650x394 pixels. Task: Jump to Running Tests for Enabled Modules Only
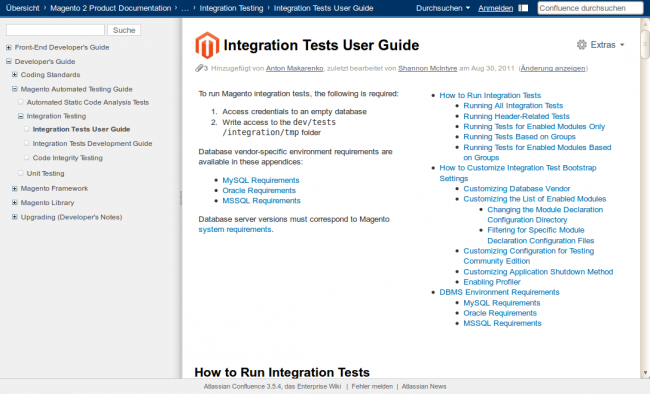(534, 126)
